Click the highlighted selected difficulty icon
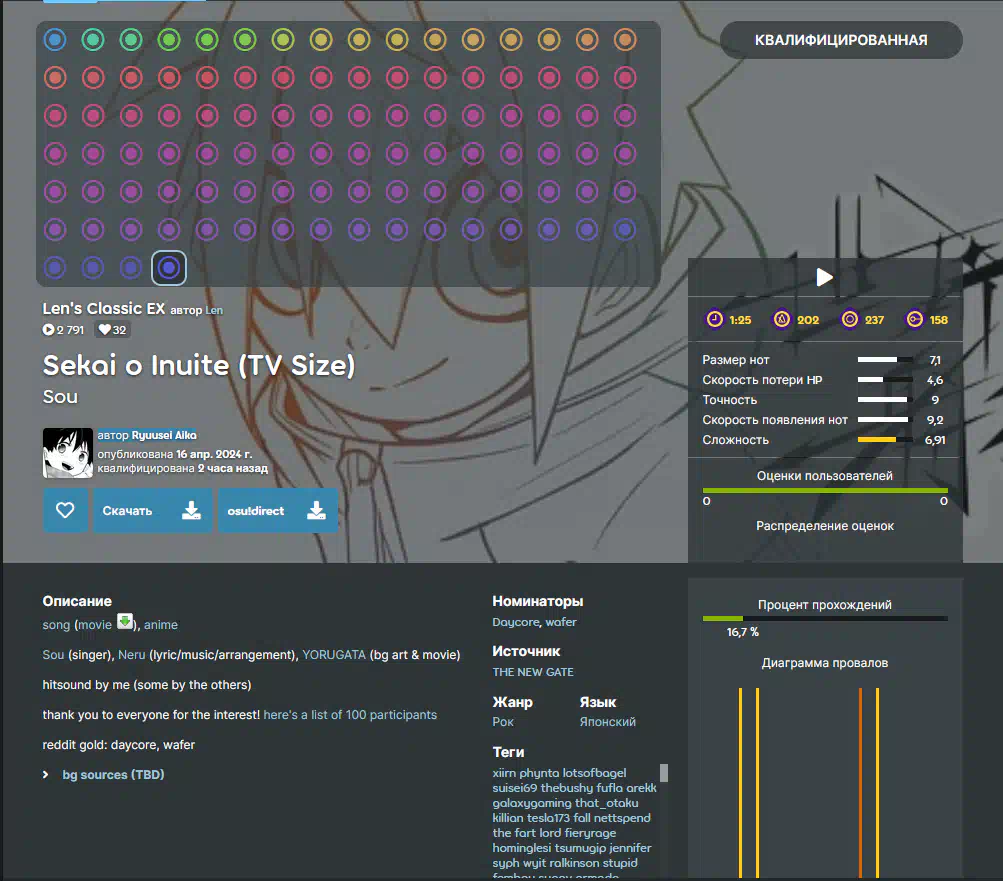The width and height of the screenshot is (1003, 881). point(169,267)
